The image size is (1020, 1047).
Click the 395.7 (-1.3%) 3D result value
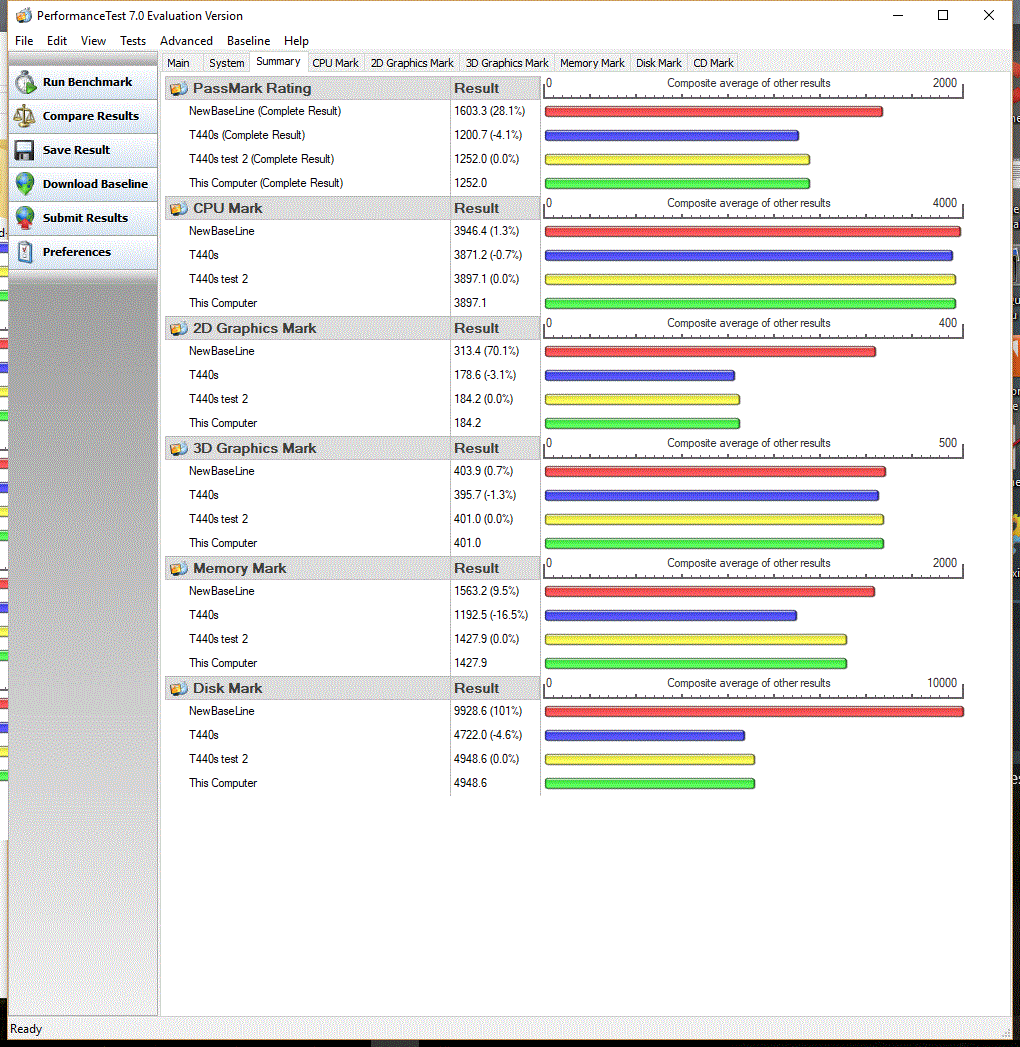pyautogui.click(x=485, y=495)
